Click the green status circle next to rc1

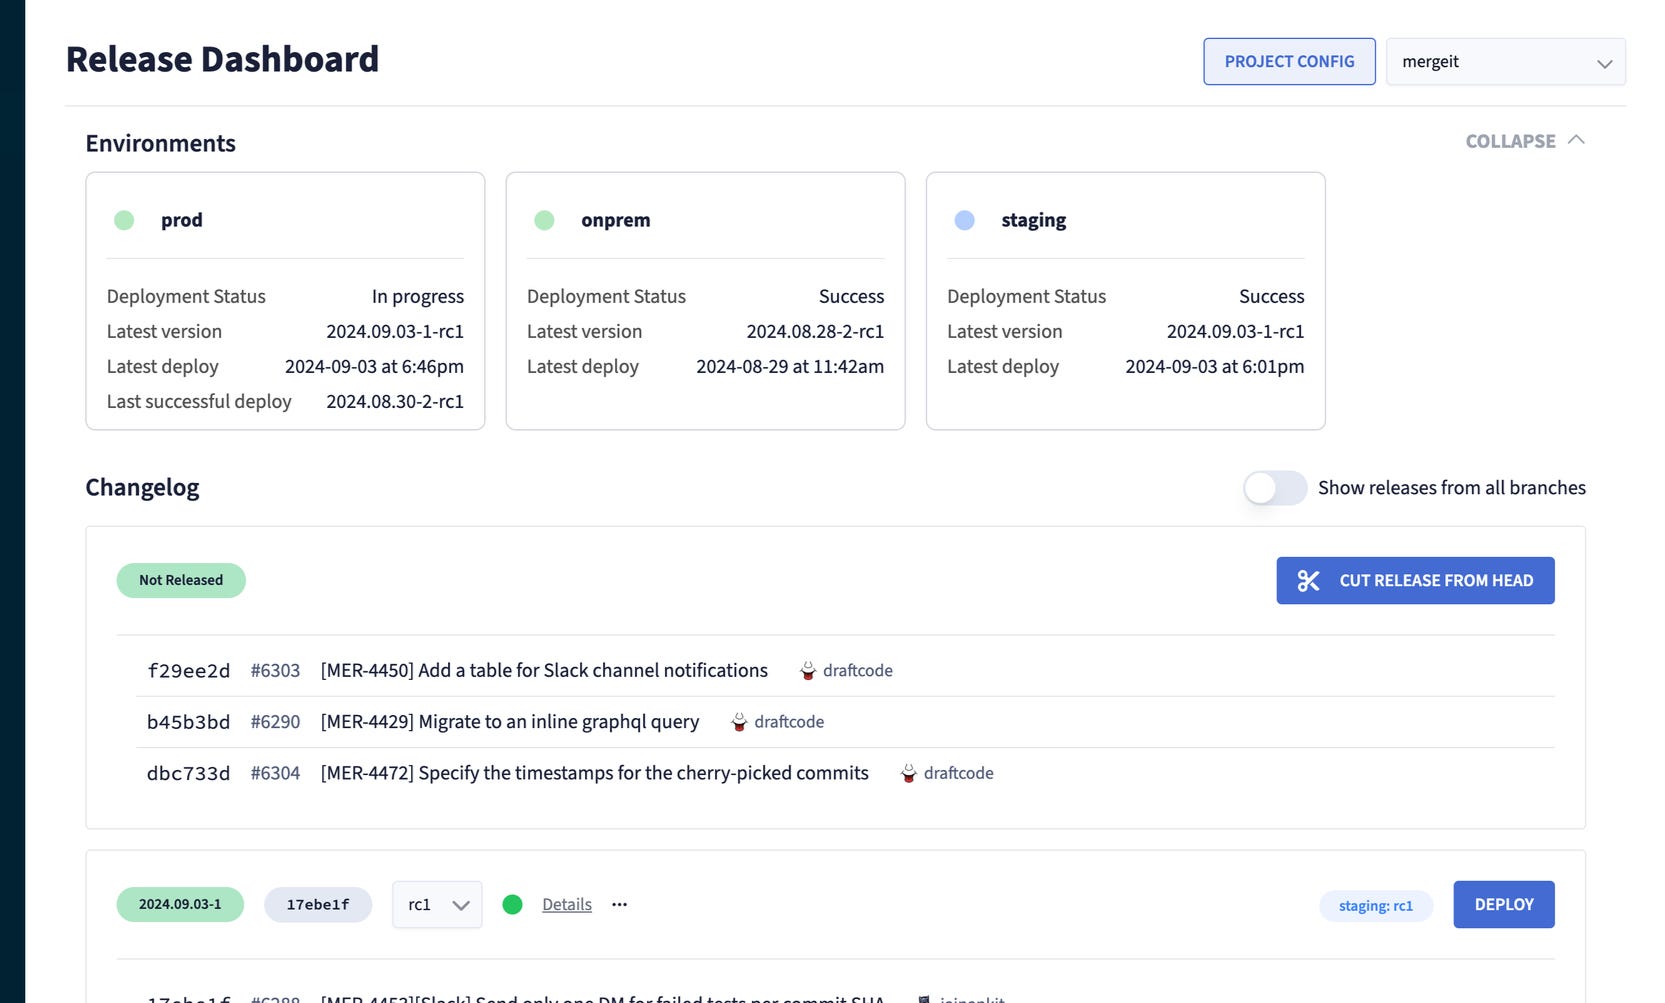[513, 904]
